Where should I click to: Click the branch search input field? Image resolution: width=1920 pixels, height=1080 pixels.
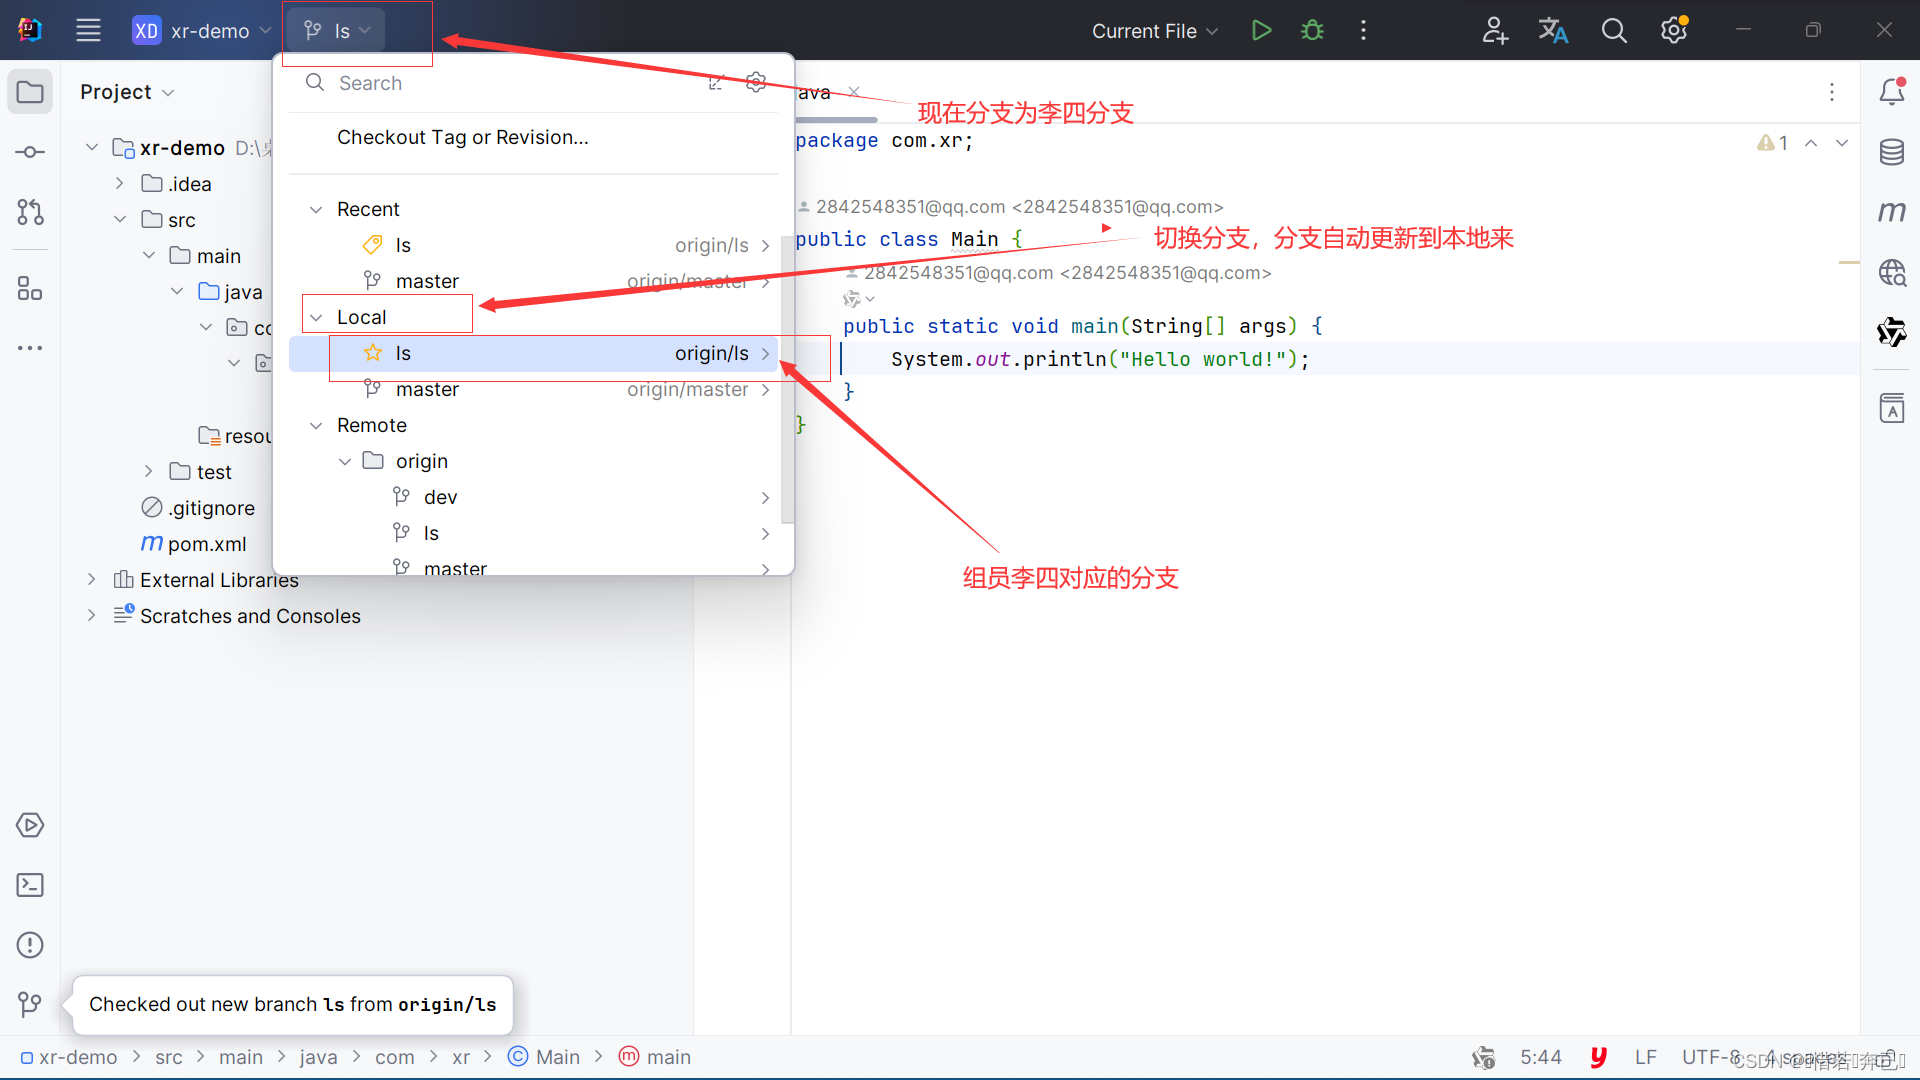[516, 82]
